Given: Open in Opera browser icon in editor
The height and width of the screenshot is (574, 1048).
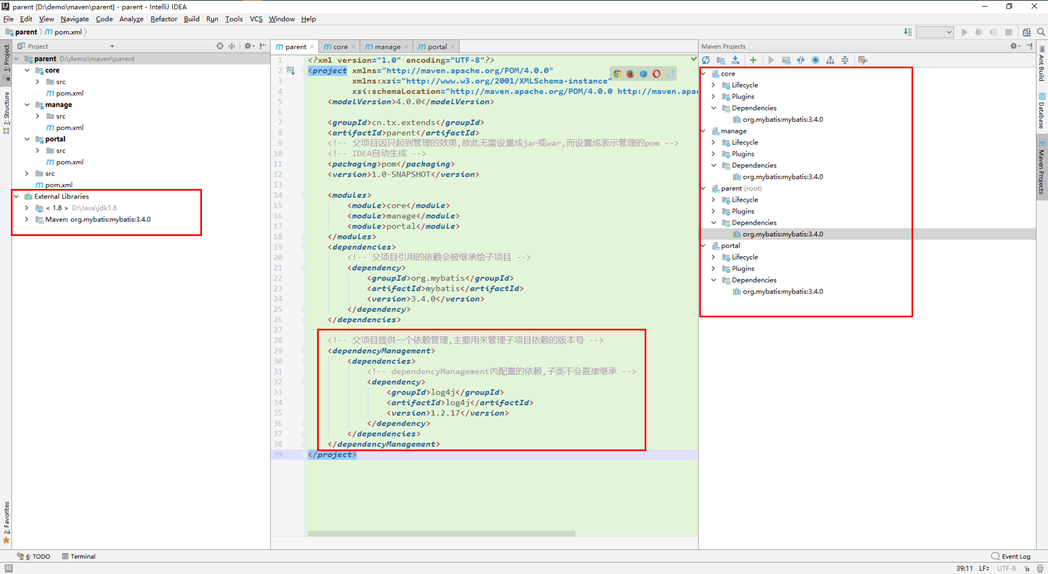Looking at the screenshot, I should tap(656, 74).
